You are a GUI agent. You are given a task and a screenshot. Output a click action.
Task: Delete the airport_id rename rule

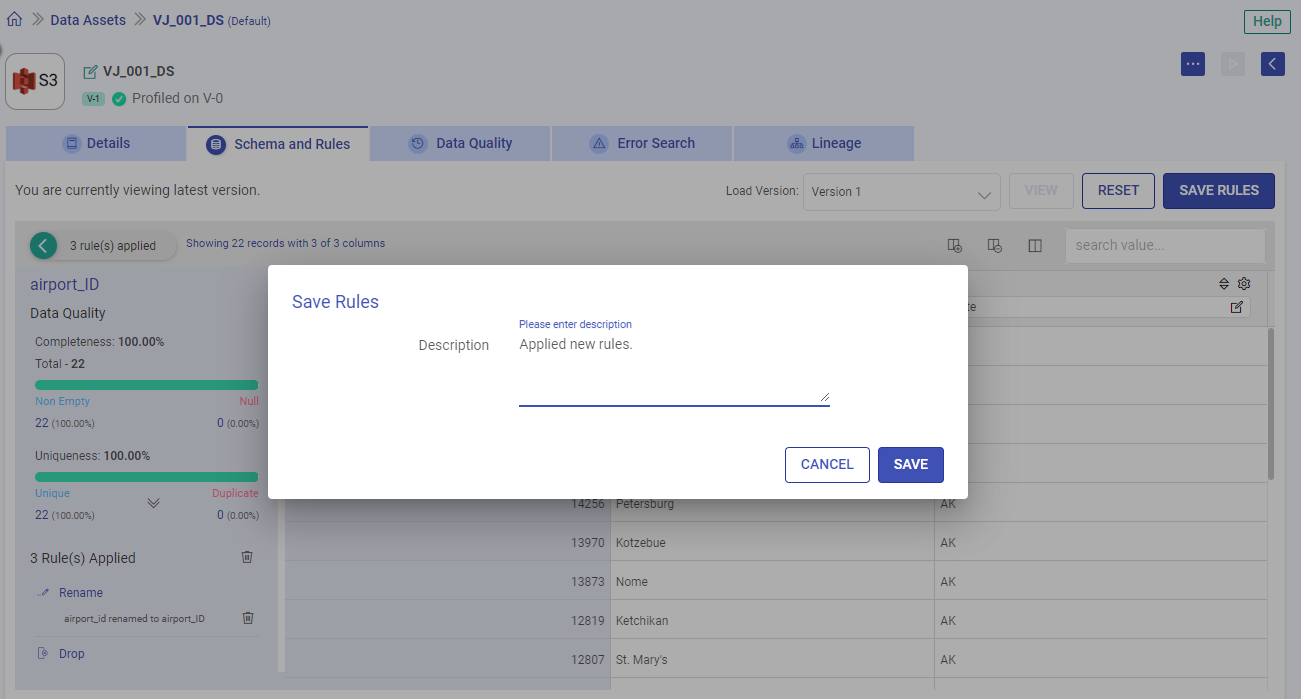248,618
